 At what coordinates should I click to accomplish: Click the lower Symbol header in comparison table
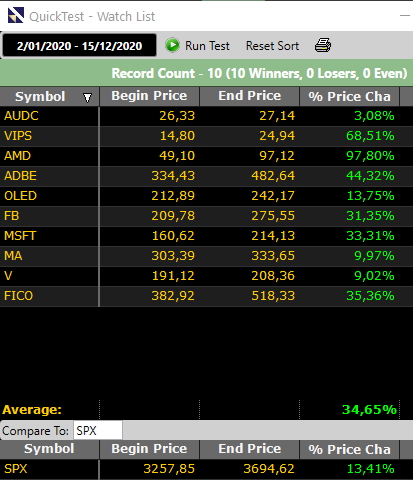(x=49, y=449)
